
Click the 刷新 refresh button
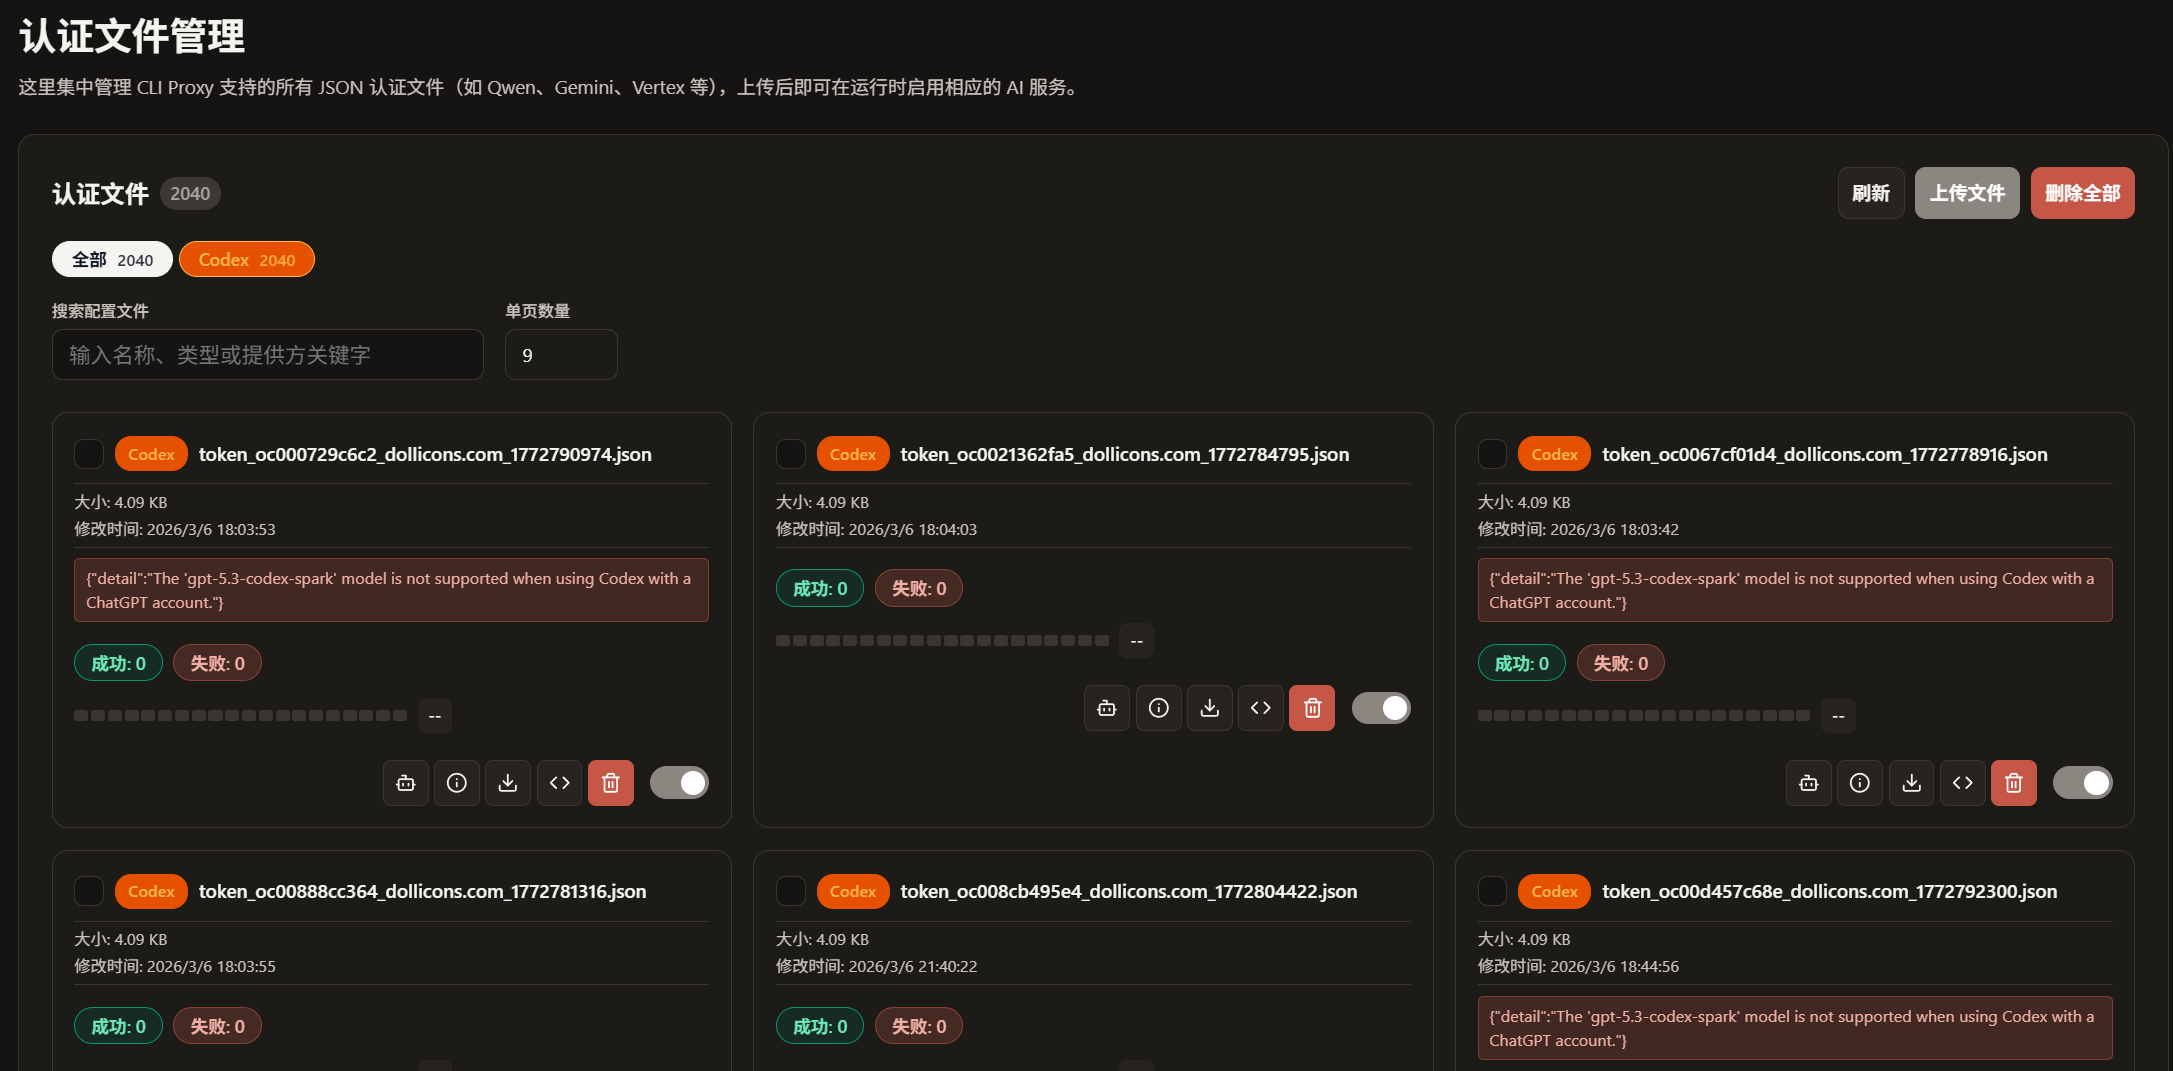[x=1870, y=193]
